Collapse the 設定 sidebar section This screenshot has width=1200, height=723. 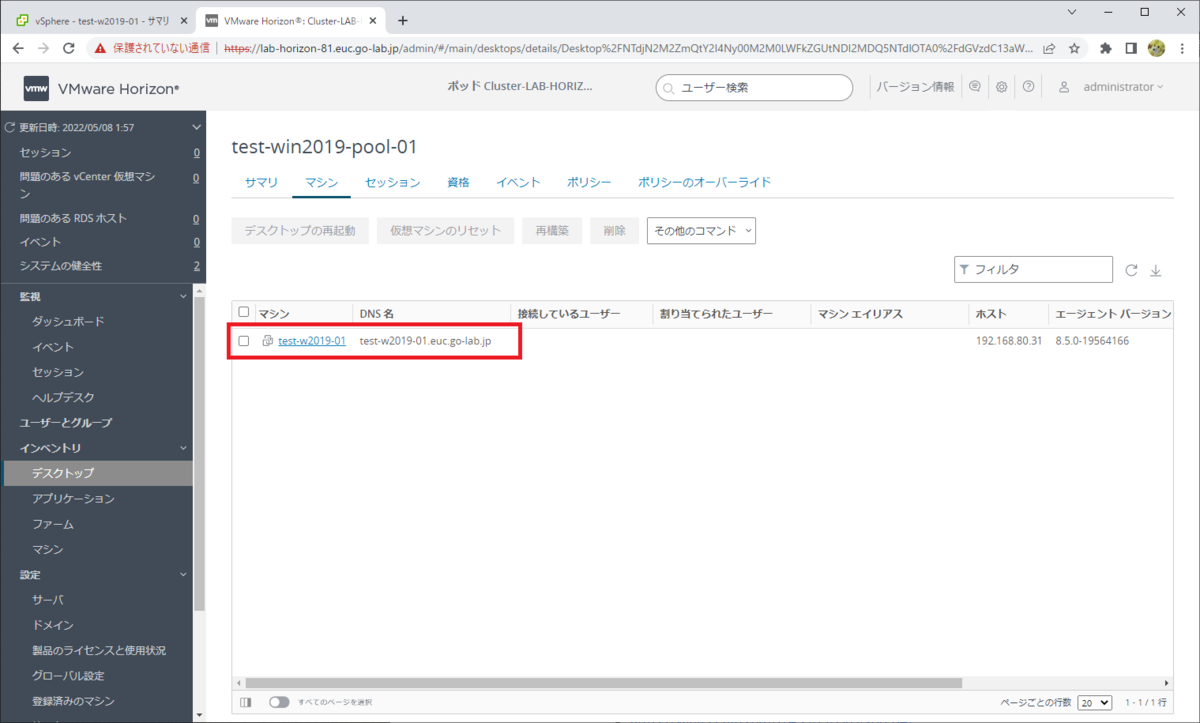tap(183, 575)
